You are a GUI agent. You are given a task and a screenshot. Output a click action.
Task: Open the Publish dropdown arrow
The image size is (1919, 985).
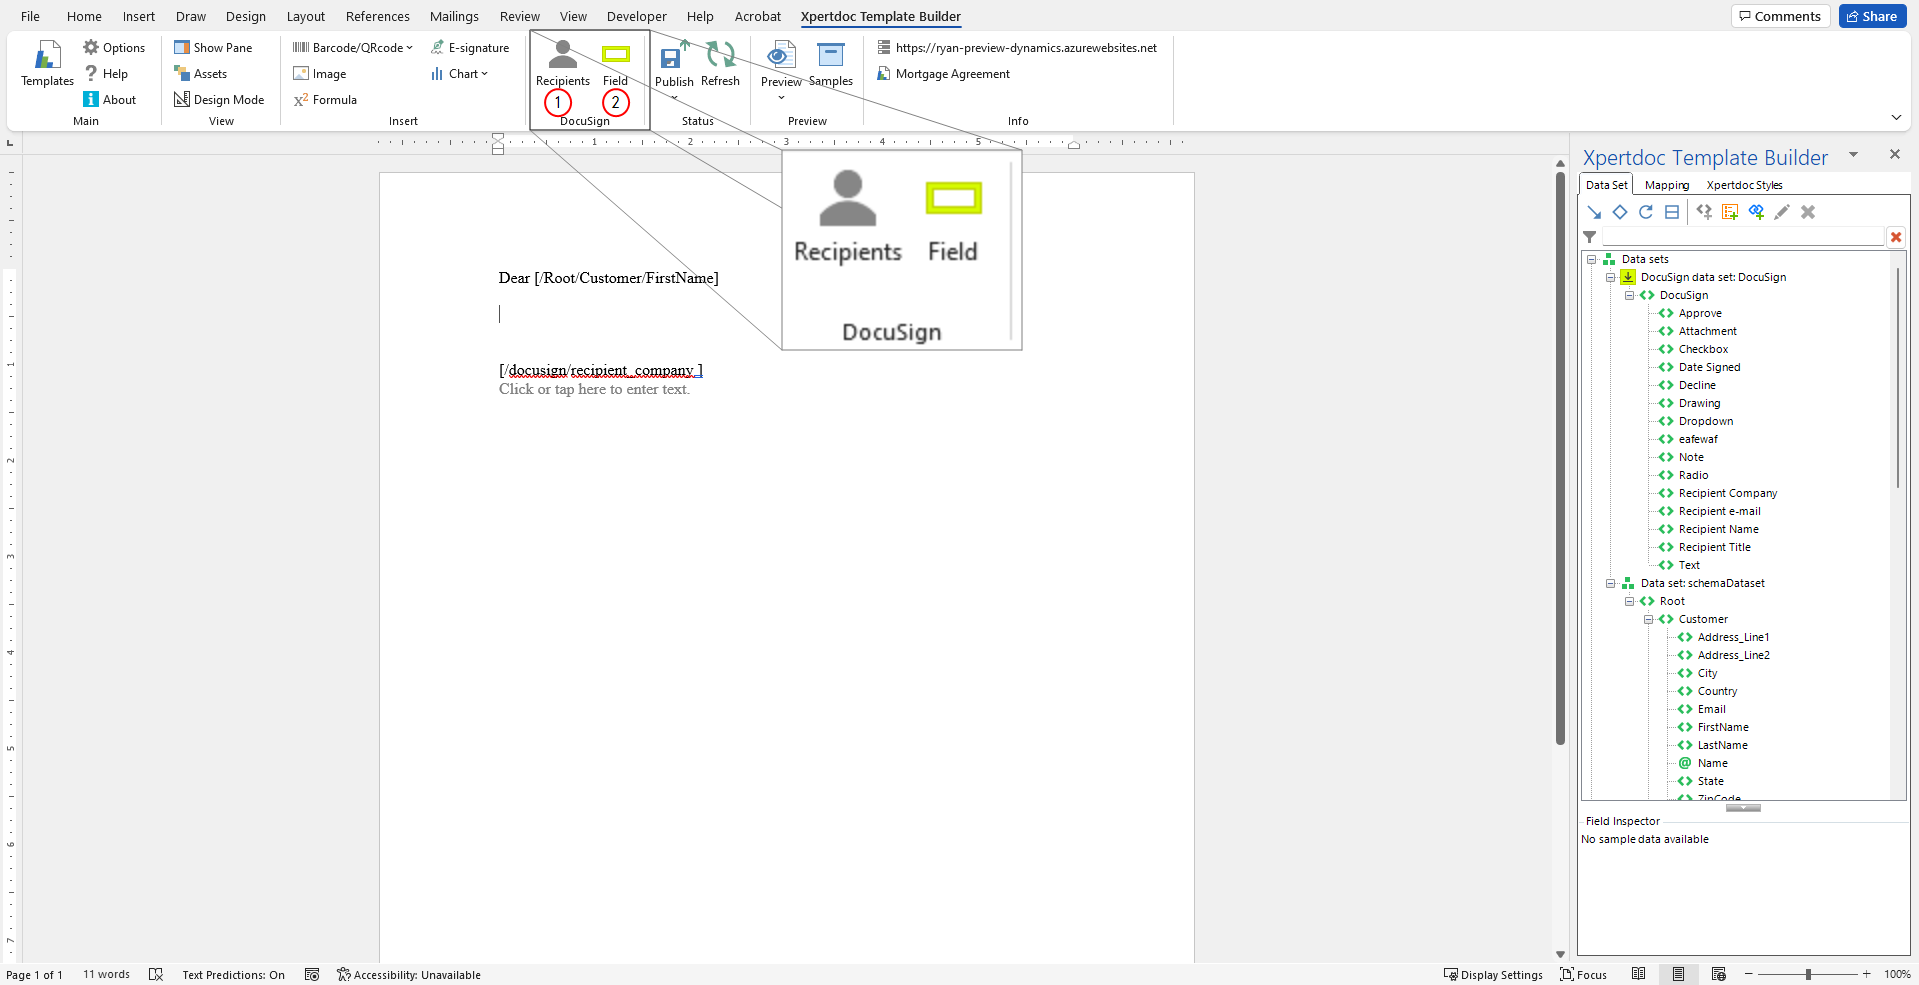[x=674, y=97]
